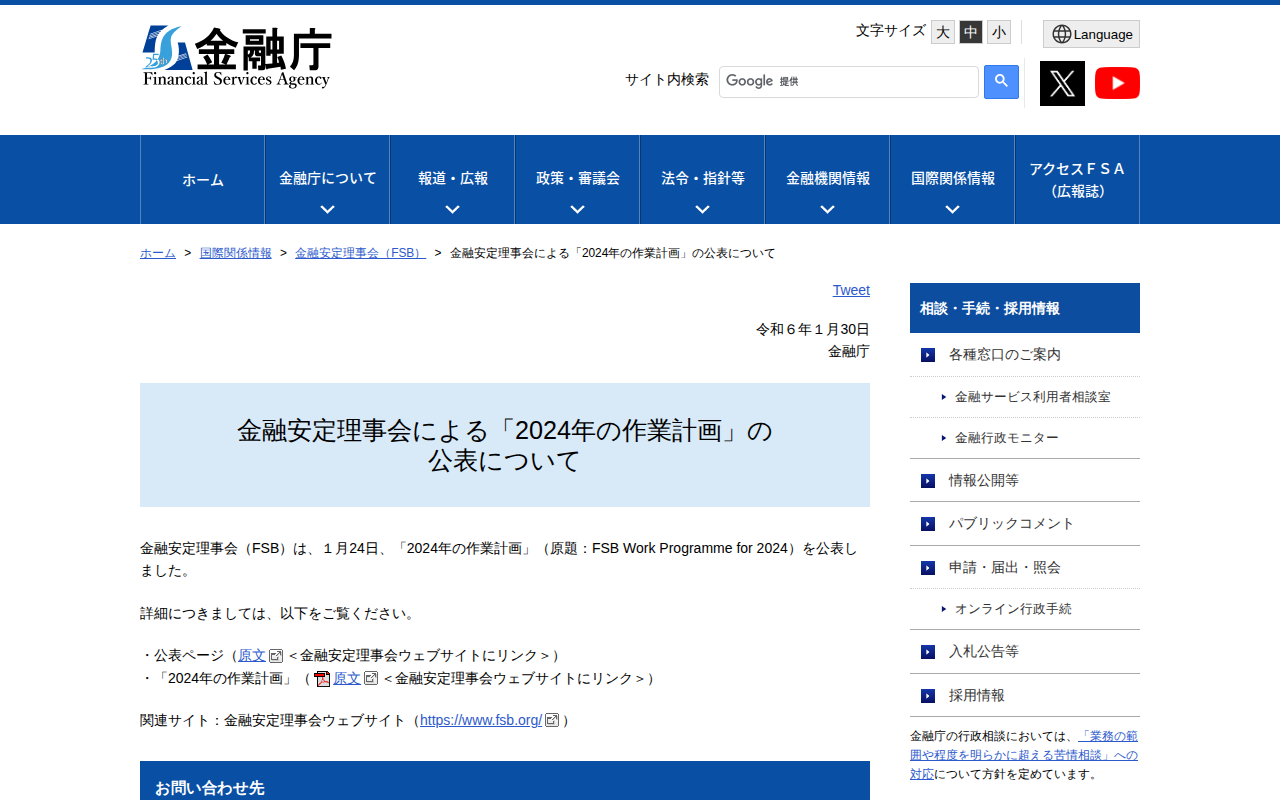This screenshot has height=800, width=1280.
Task: Select ホーム in the navigation bar
Action: pyautogui.click(x=202, y=180)
